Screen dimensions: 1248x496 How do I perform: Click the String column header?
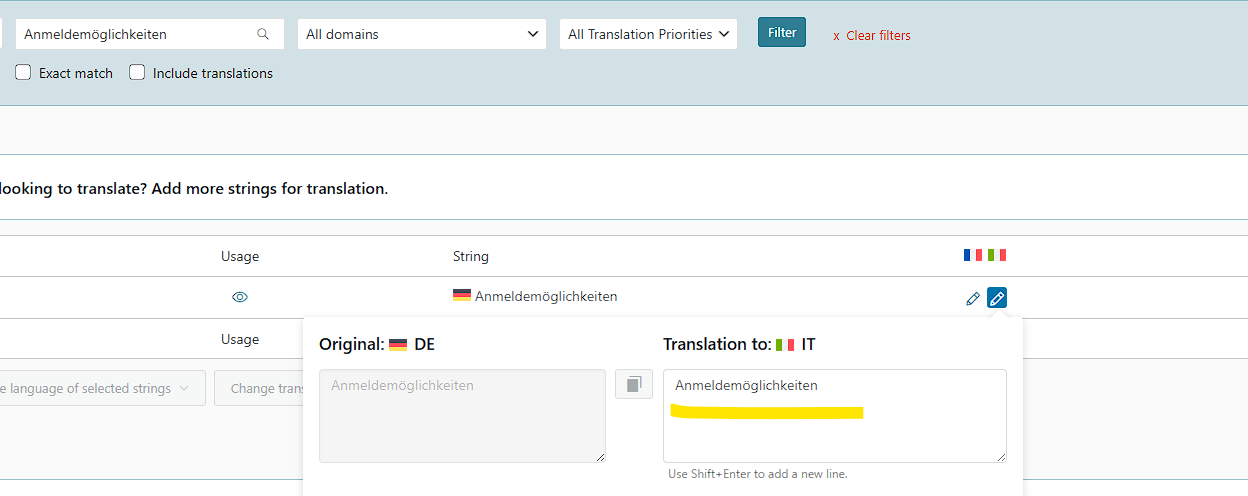tap(471, 256)
